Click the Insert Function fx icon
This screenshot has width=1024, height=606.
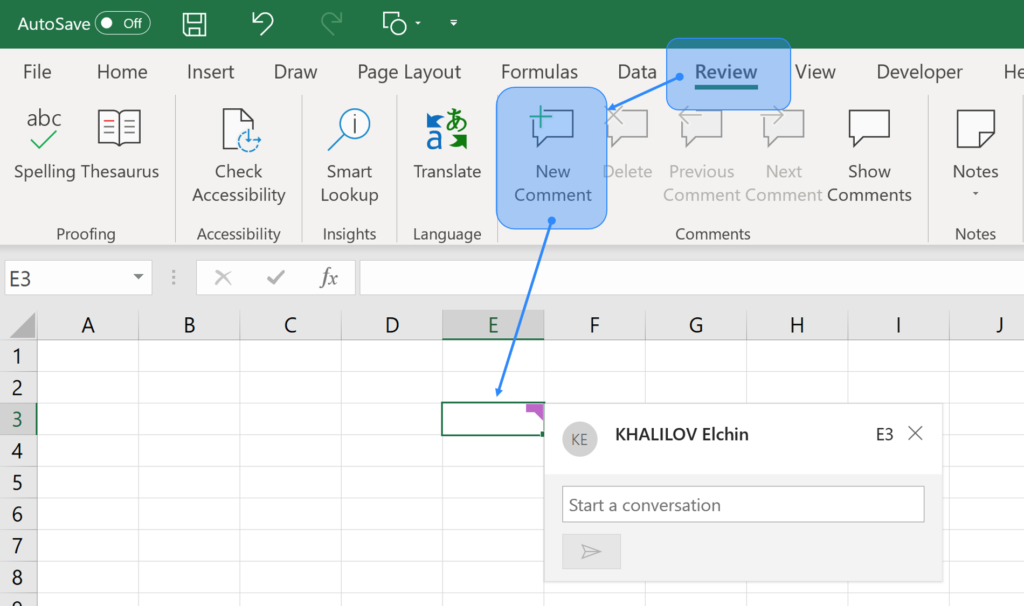pyautogui.click(x=330, y=277)
